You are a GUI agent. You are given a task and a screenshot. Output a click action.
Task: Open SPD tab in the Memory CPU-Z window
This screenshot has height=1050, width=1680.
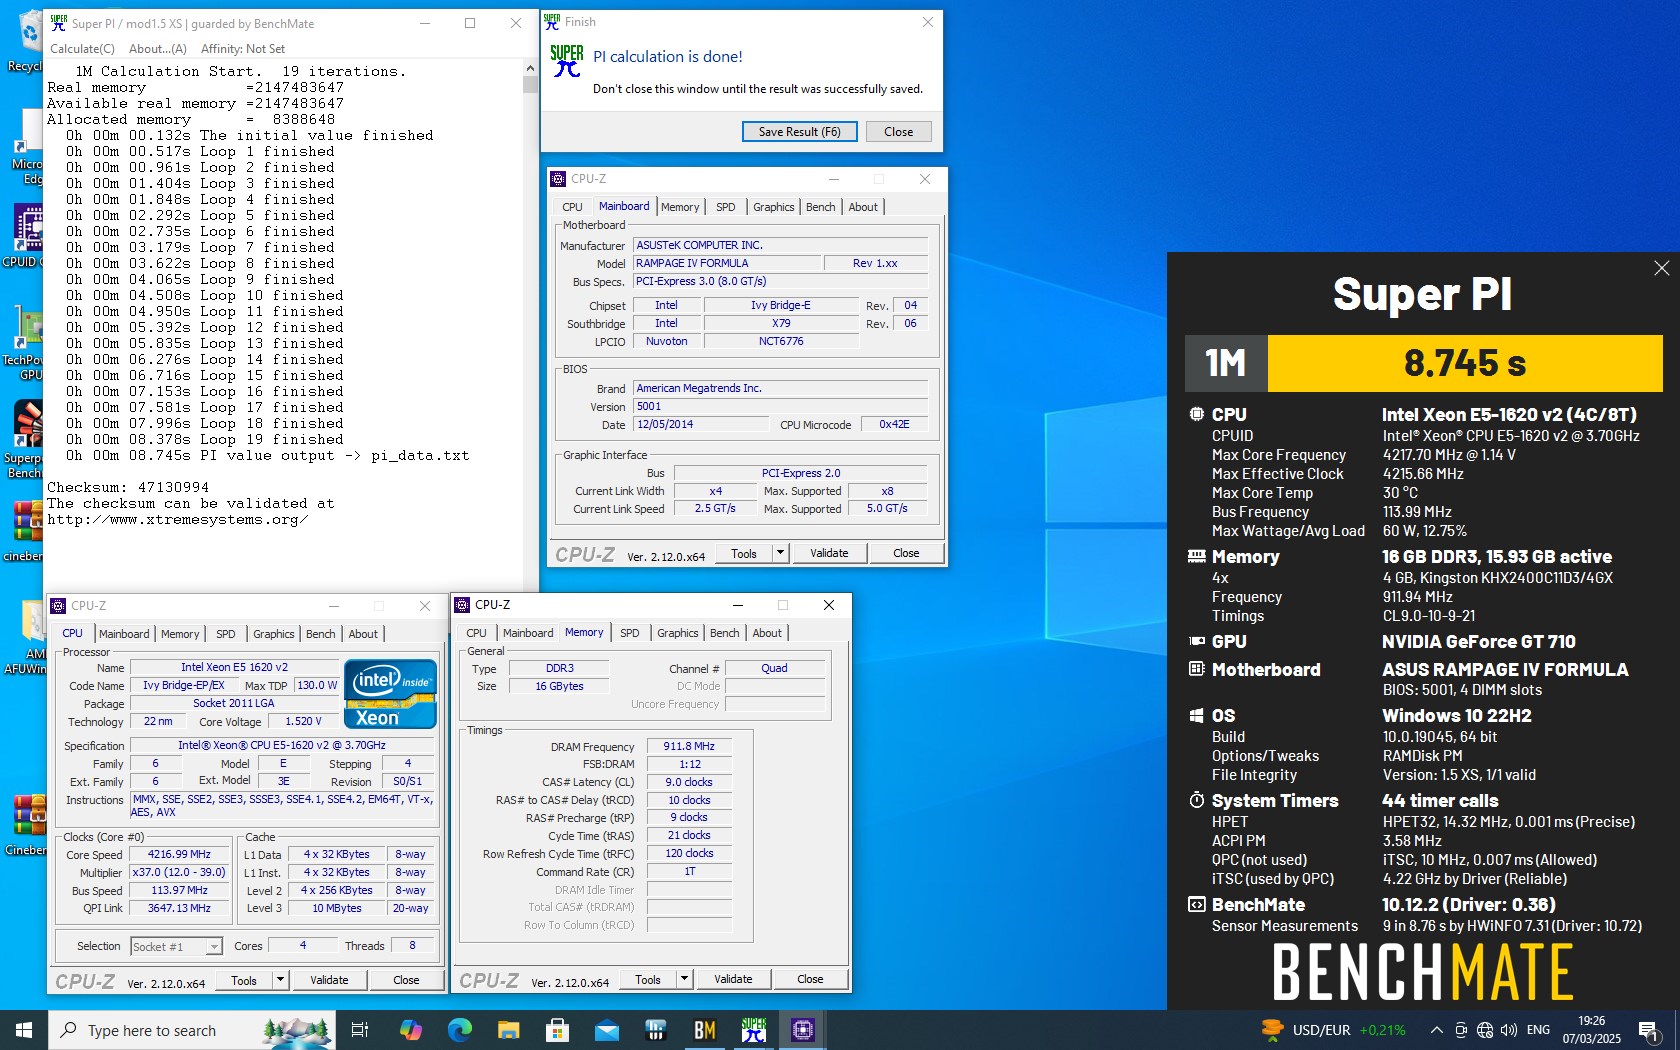click(630, 633)
